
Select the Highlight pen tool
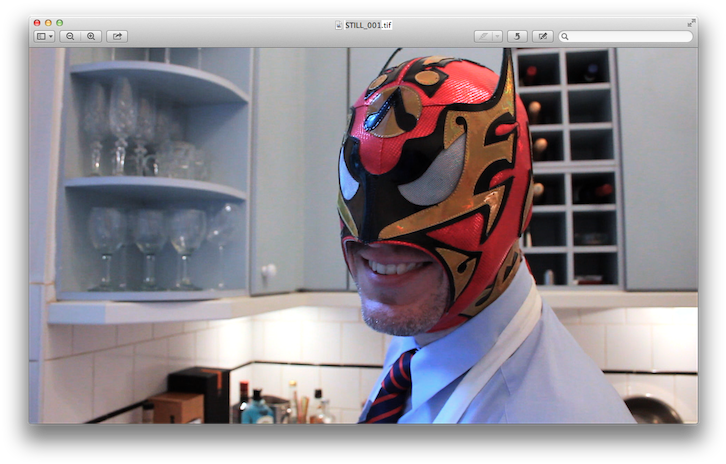pos(484,36)
